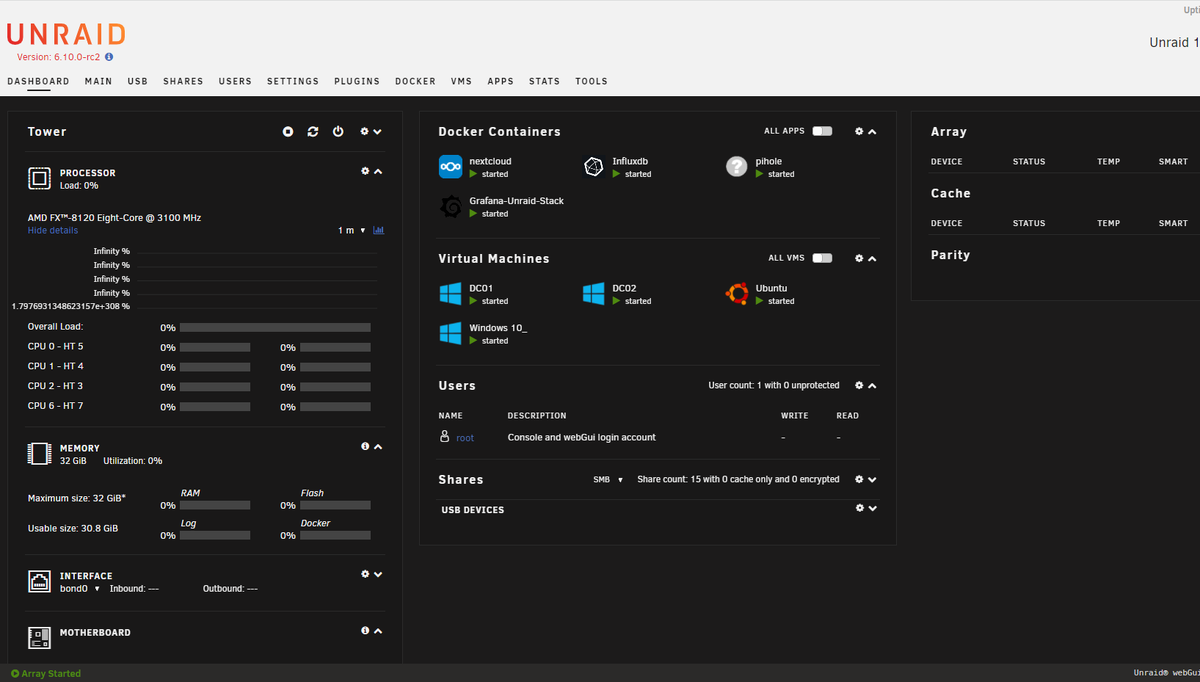Click the AMD FX-8120 Eight-Core text

[x=115, y=218]
